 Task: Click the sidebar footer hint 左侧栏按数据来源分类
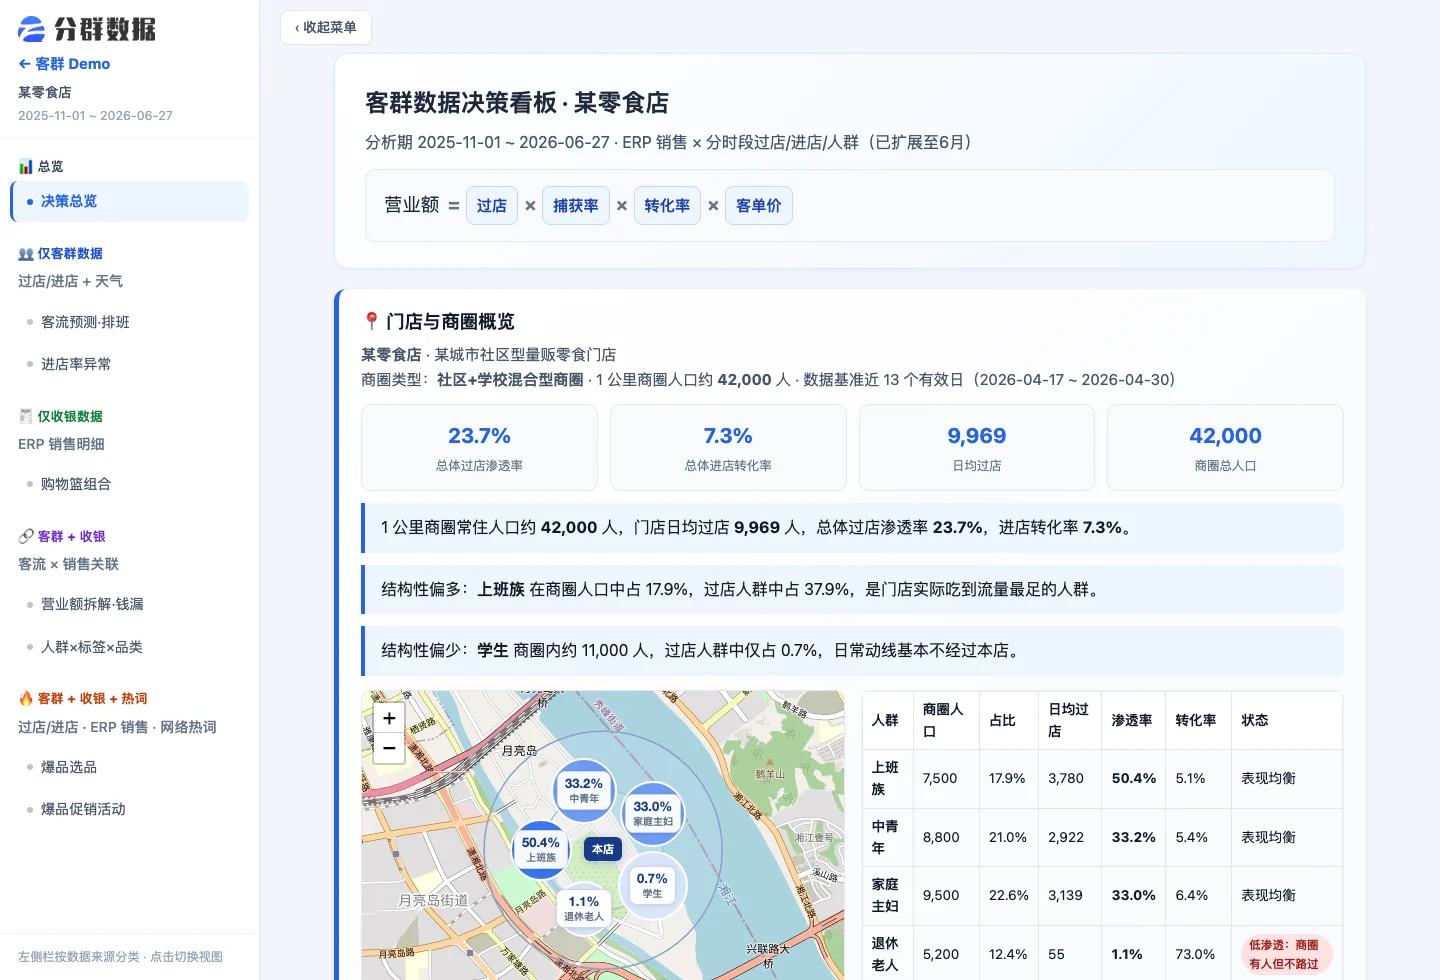pyautogui.click(x=120, y=957)
